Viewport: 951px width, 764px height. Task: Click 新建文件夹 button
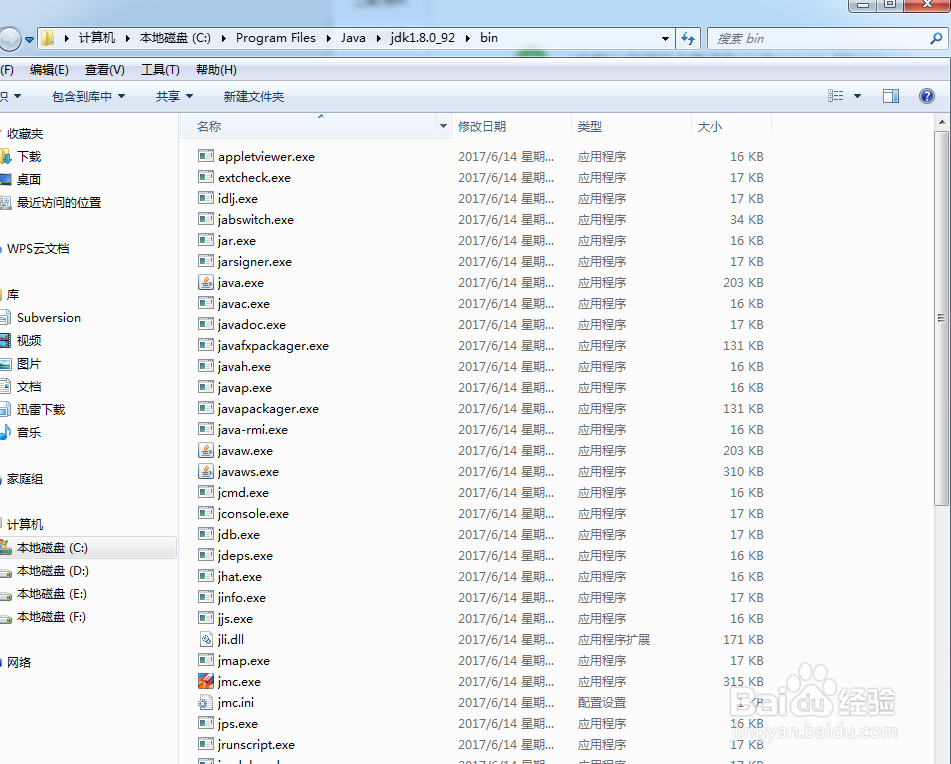[254, 96]
